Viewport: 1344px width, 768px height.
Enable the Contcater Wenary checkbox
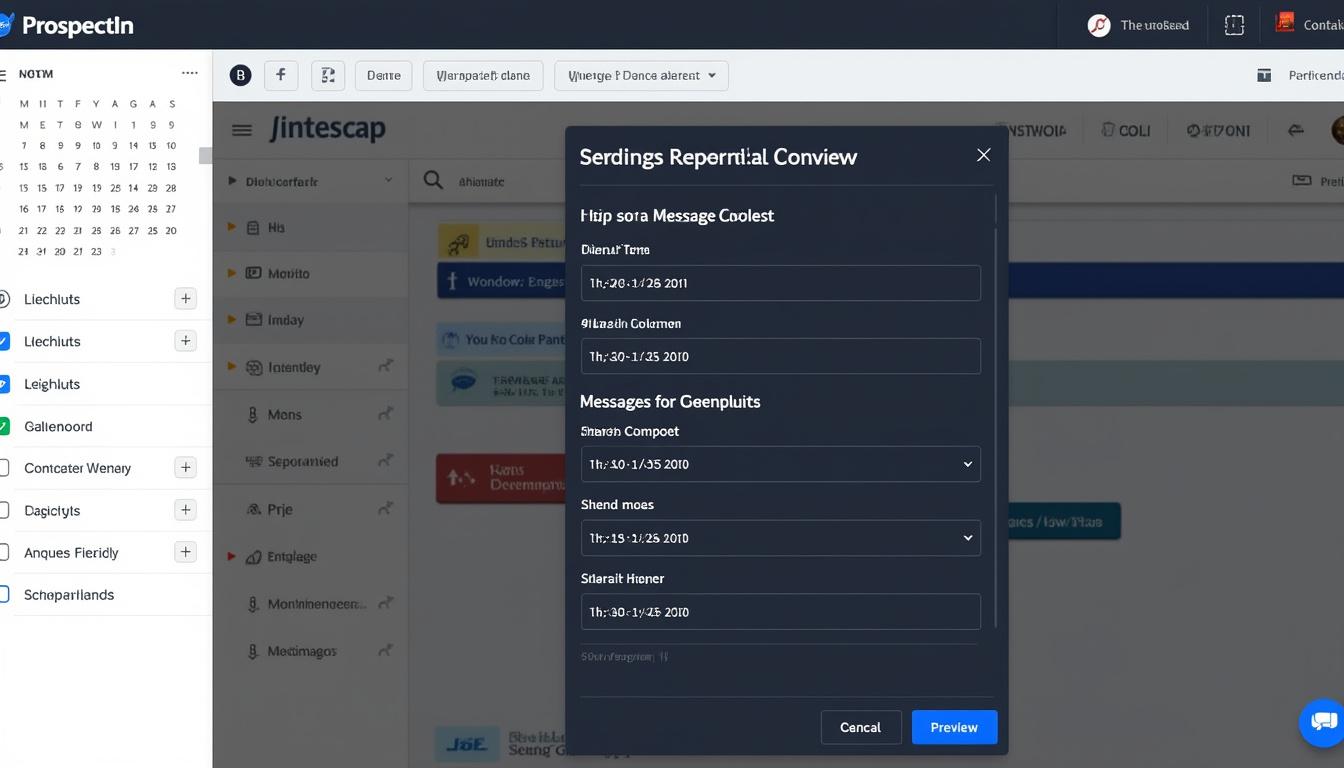4,468
